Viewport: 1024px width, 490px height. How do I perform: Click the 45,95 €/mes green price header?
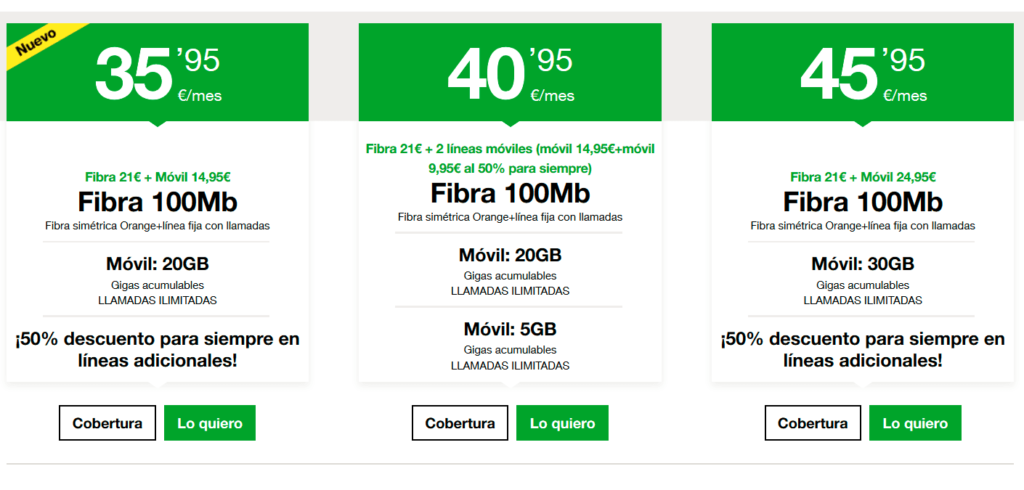coord(863,72)
